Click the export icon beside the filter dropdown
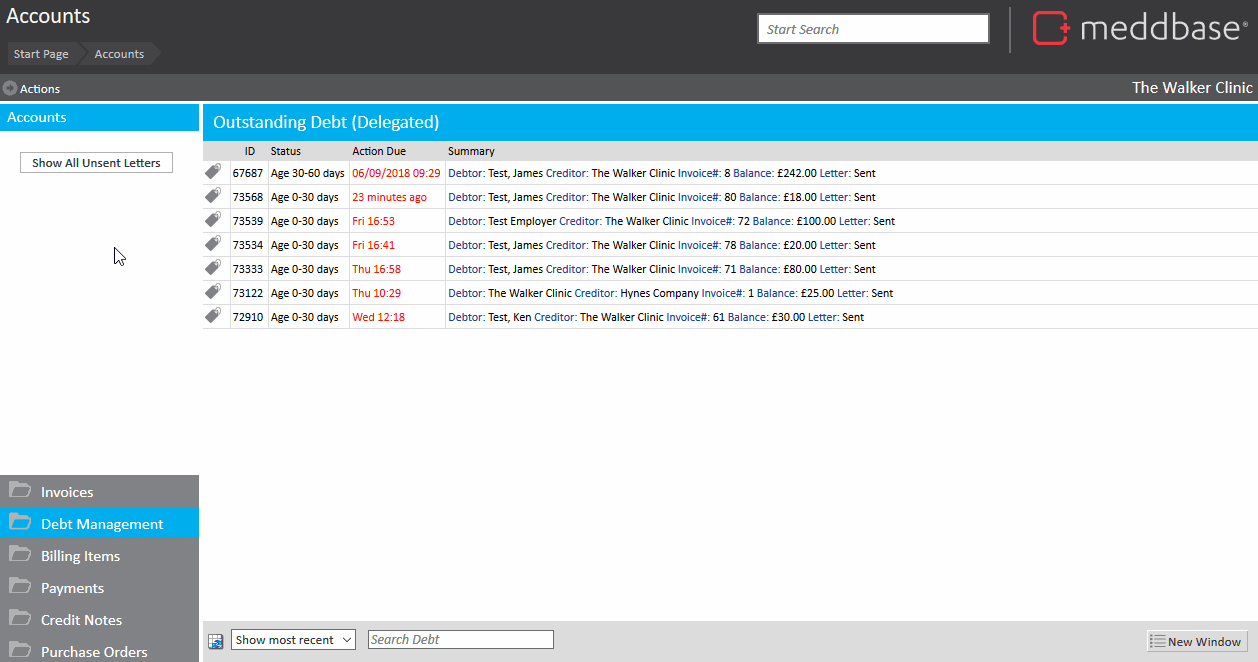Image resolution: width=1258 pixels, height=662 pixels. coord(215,641)
